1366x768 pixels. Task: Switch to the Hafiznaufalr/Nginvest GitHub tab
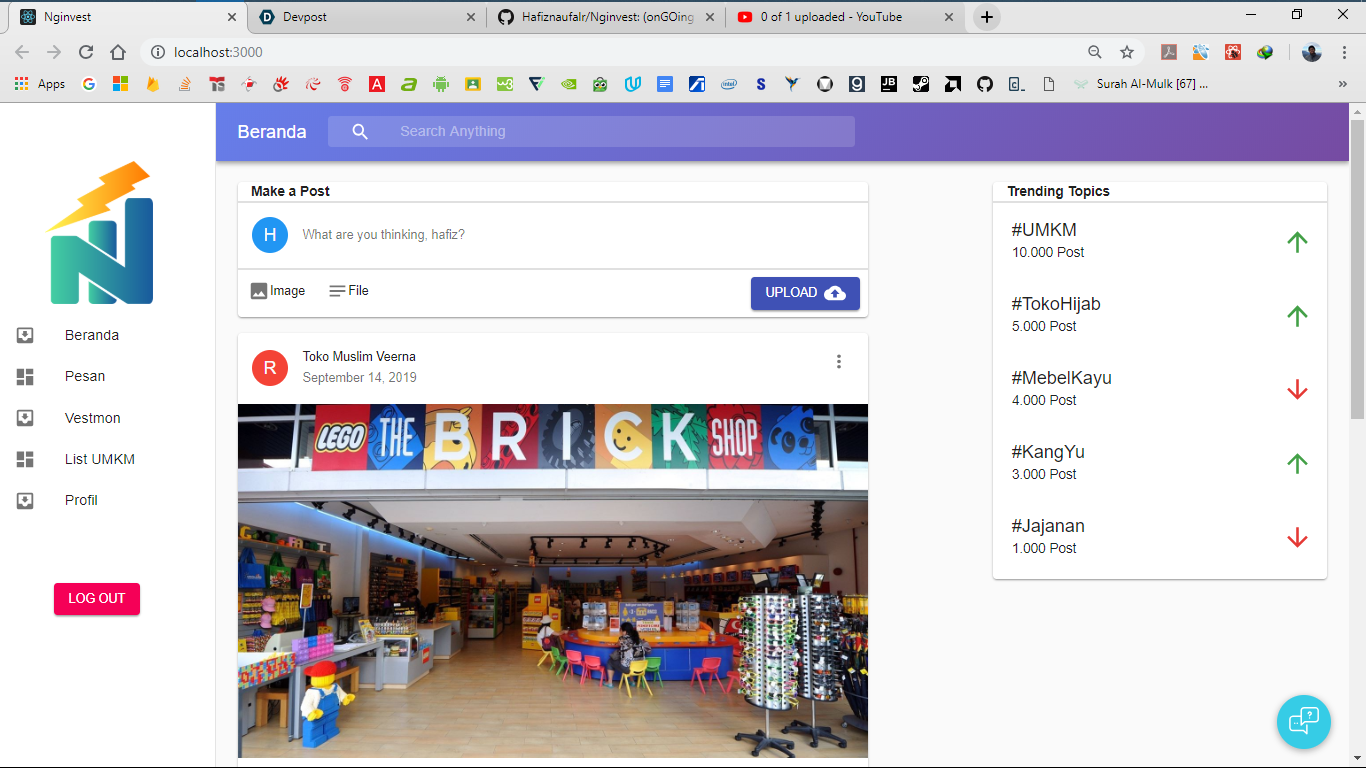tap(607, 17)
